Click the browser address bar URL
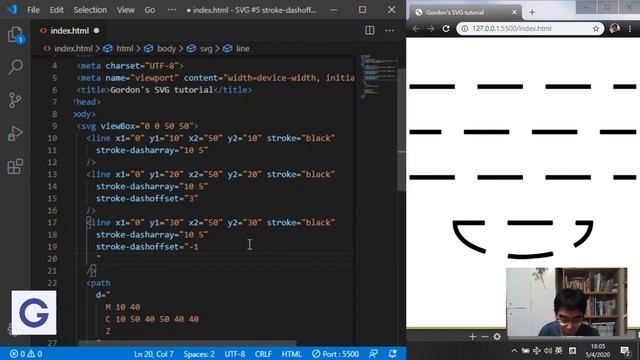The image size is (640, 360). coord(512,29)
